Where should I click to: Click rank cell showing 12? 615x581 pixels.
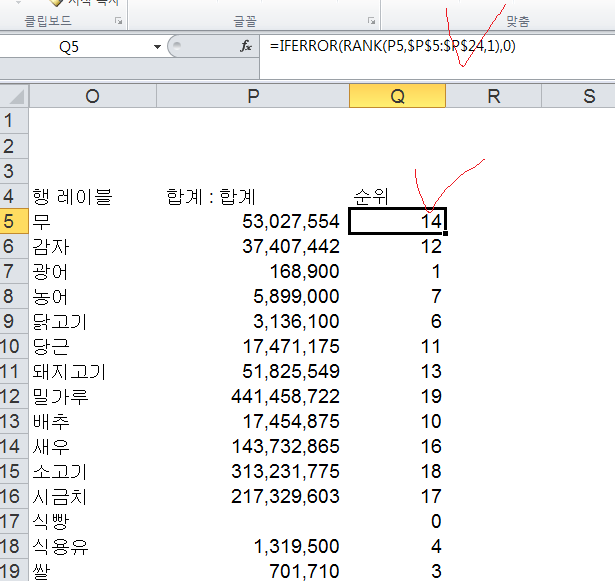(x=397, y=246)
